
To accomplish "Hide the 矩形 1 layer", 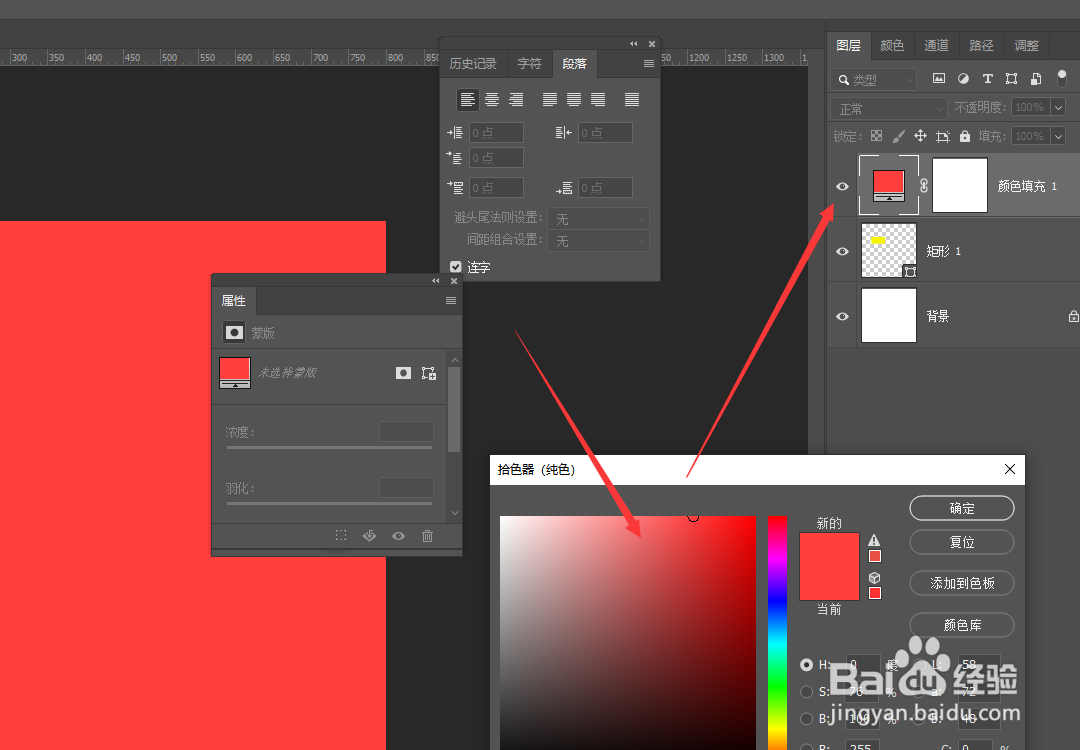I will [x=842, y=251].
